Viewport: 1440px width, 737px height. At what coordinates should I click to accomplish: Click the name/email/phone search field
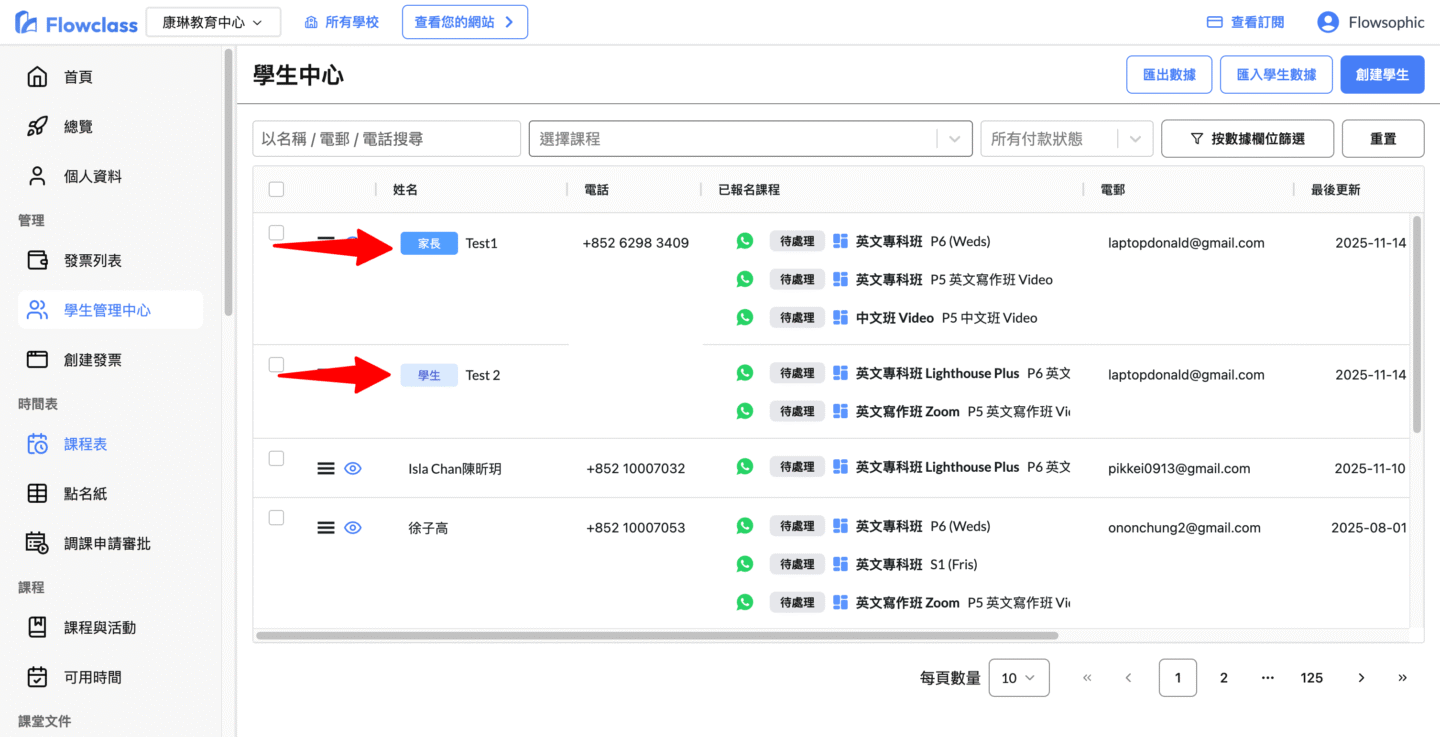click(386, 139)
